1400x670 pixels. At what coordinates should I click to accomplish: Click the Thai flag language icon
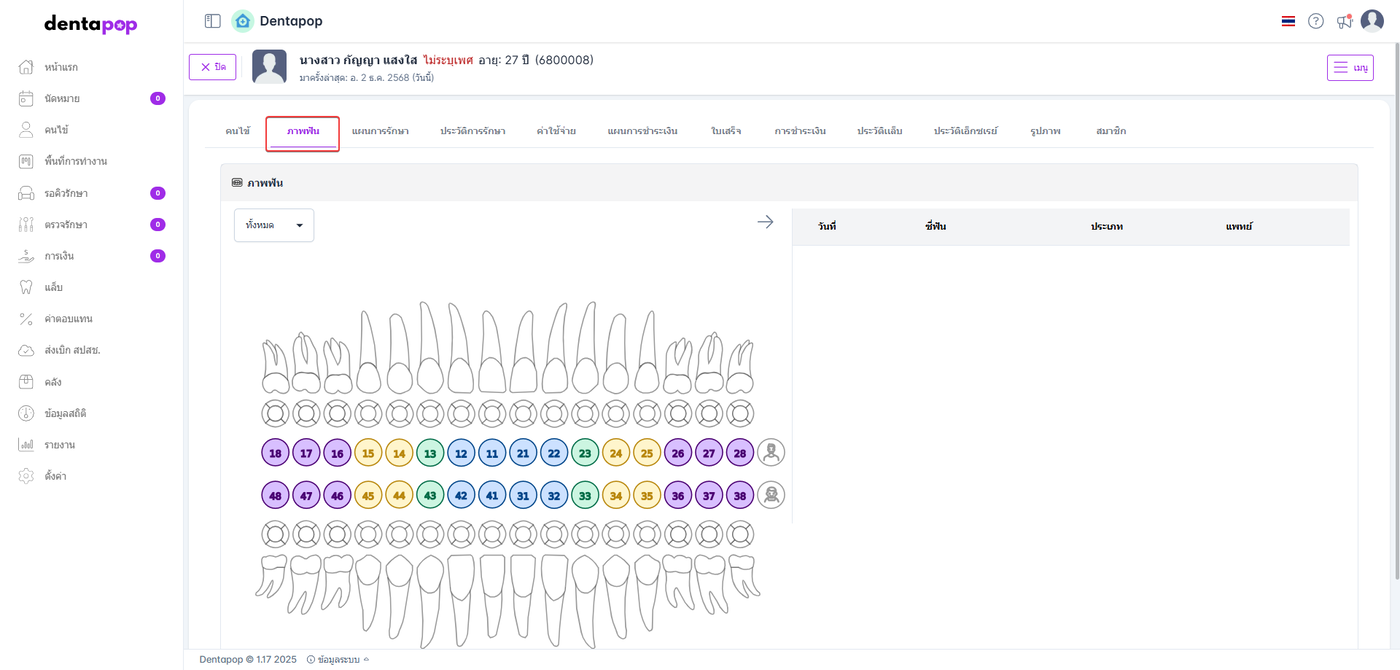click(1288, 21)
